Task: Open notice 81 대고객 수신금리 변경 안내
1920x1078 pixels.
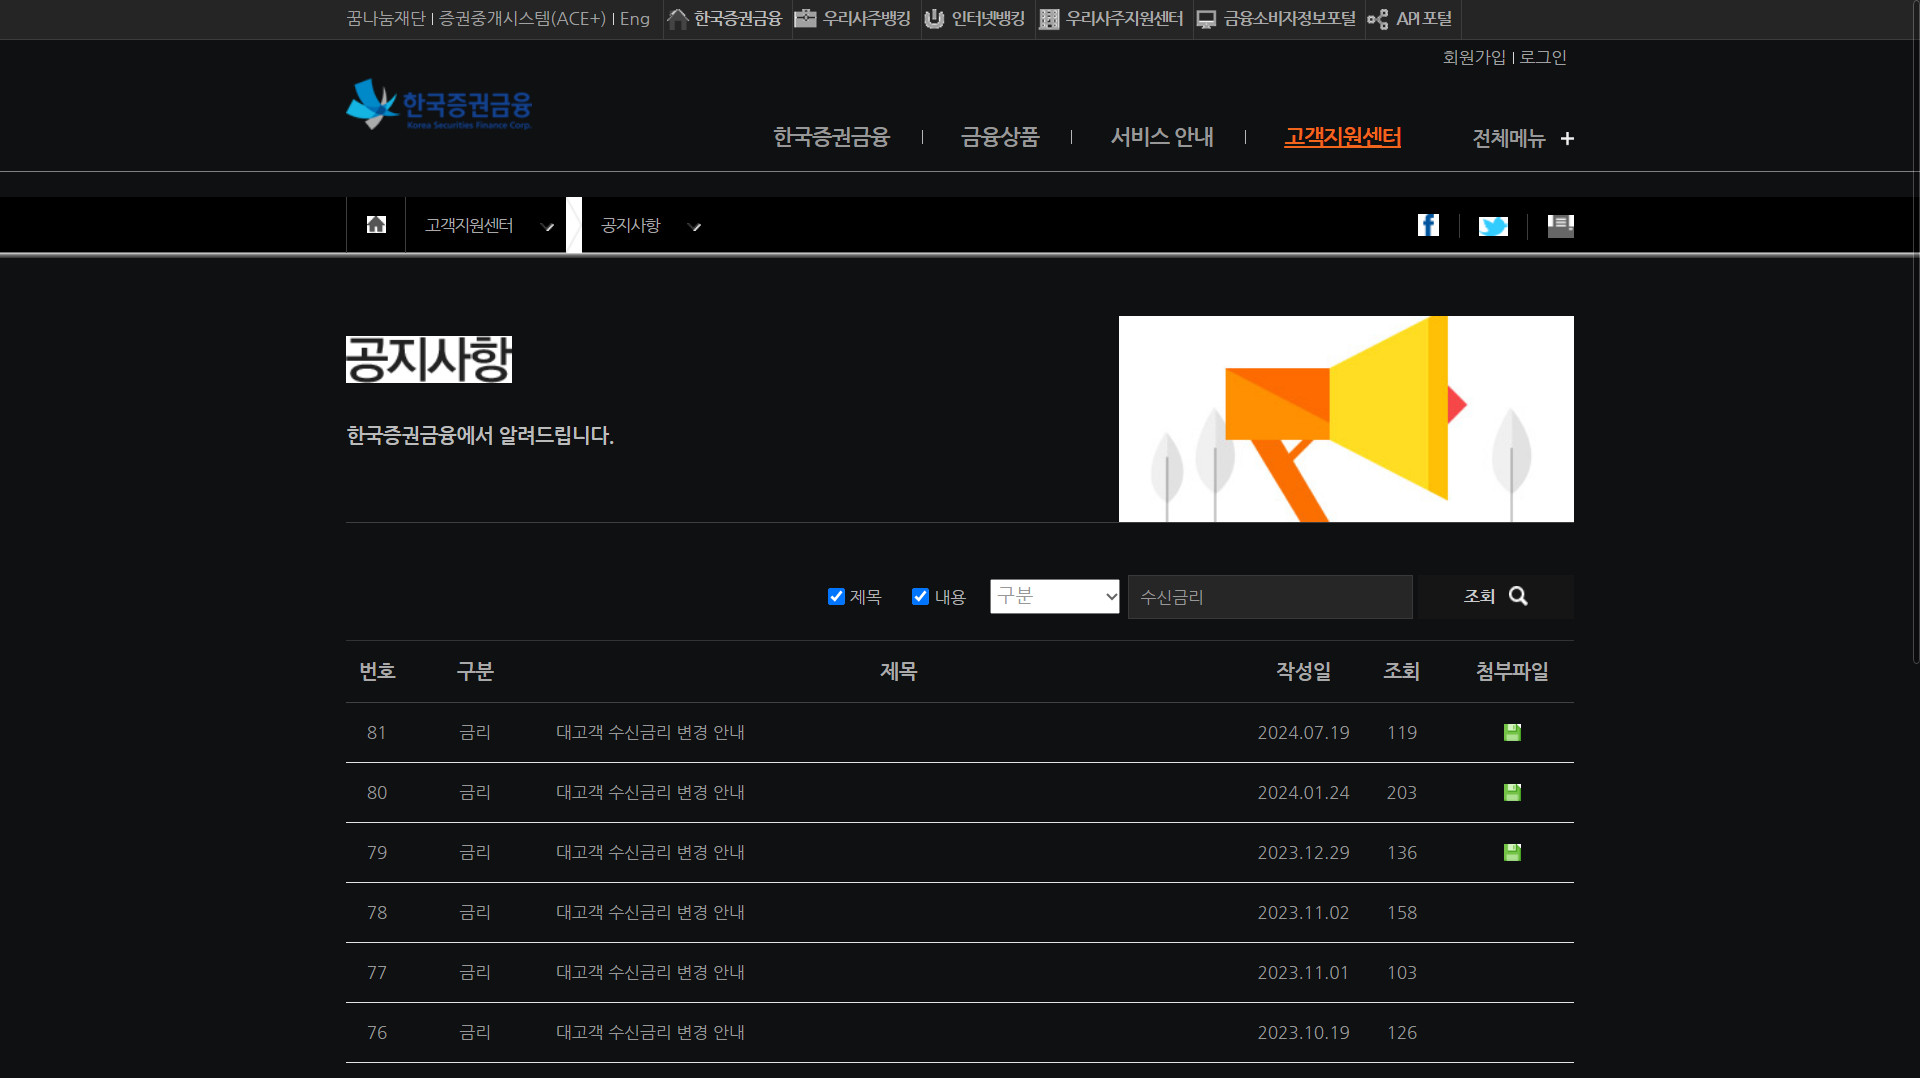Action: [x=650, y=733]
